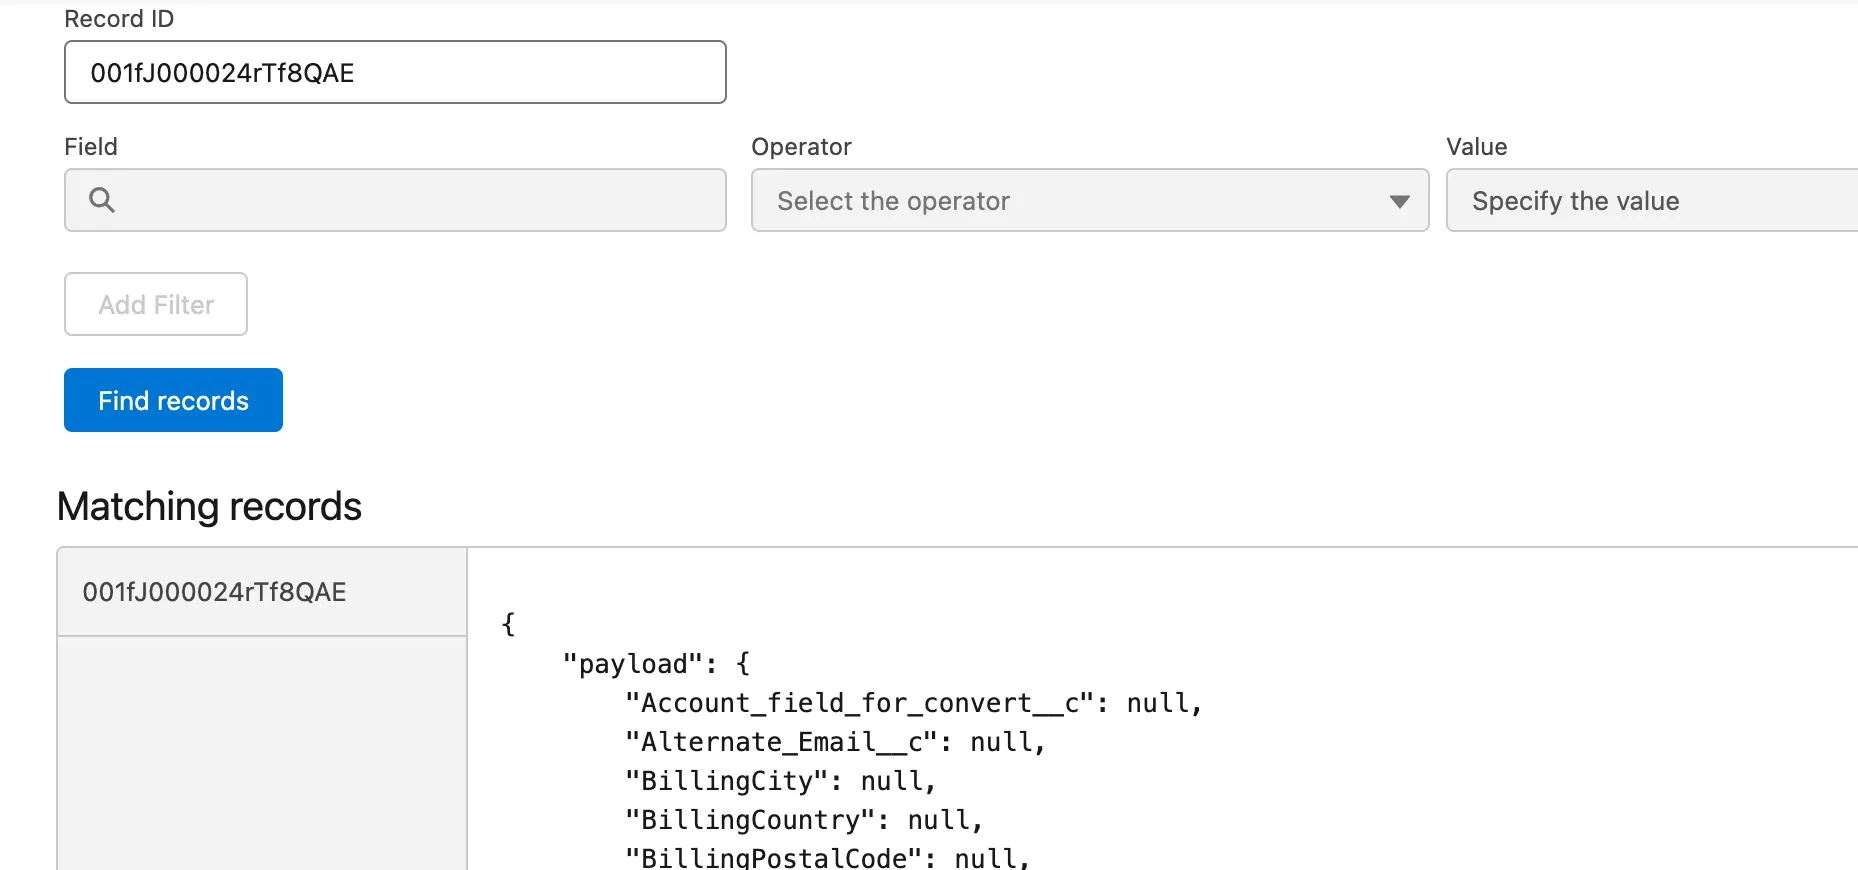This screenshot has width=1858, height=870.
Task: Click the opening curly brace of the JSON
Action: (508, 625)
